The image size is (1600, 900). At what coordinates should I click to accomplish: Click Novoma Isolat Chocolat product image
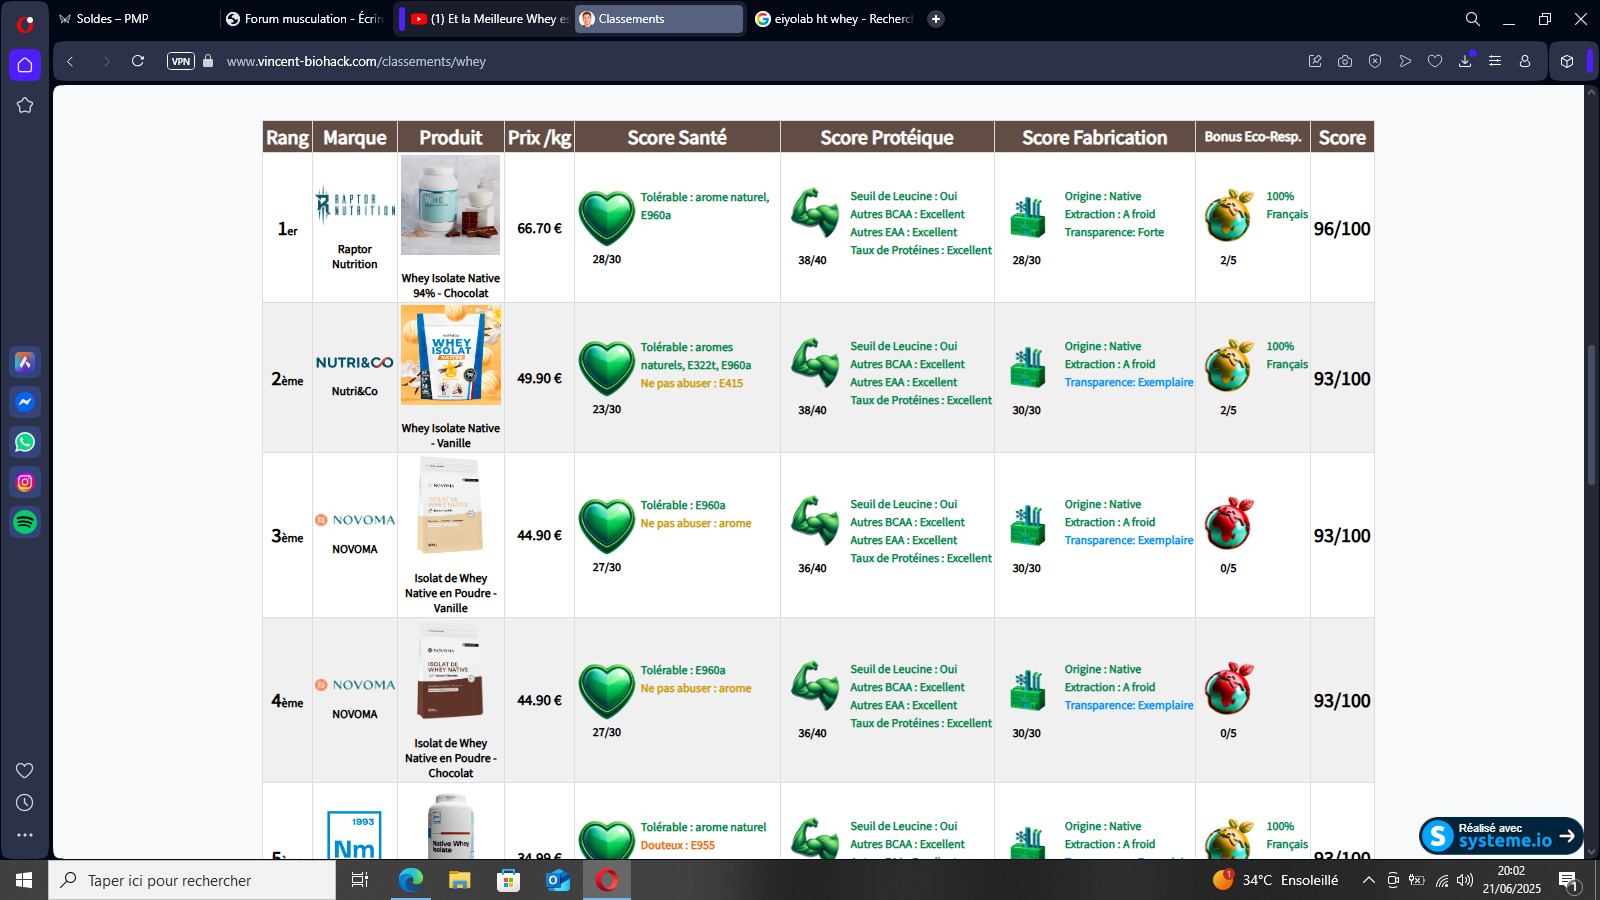coord(451,670)
